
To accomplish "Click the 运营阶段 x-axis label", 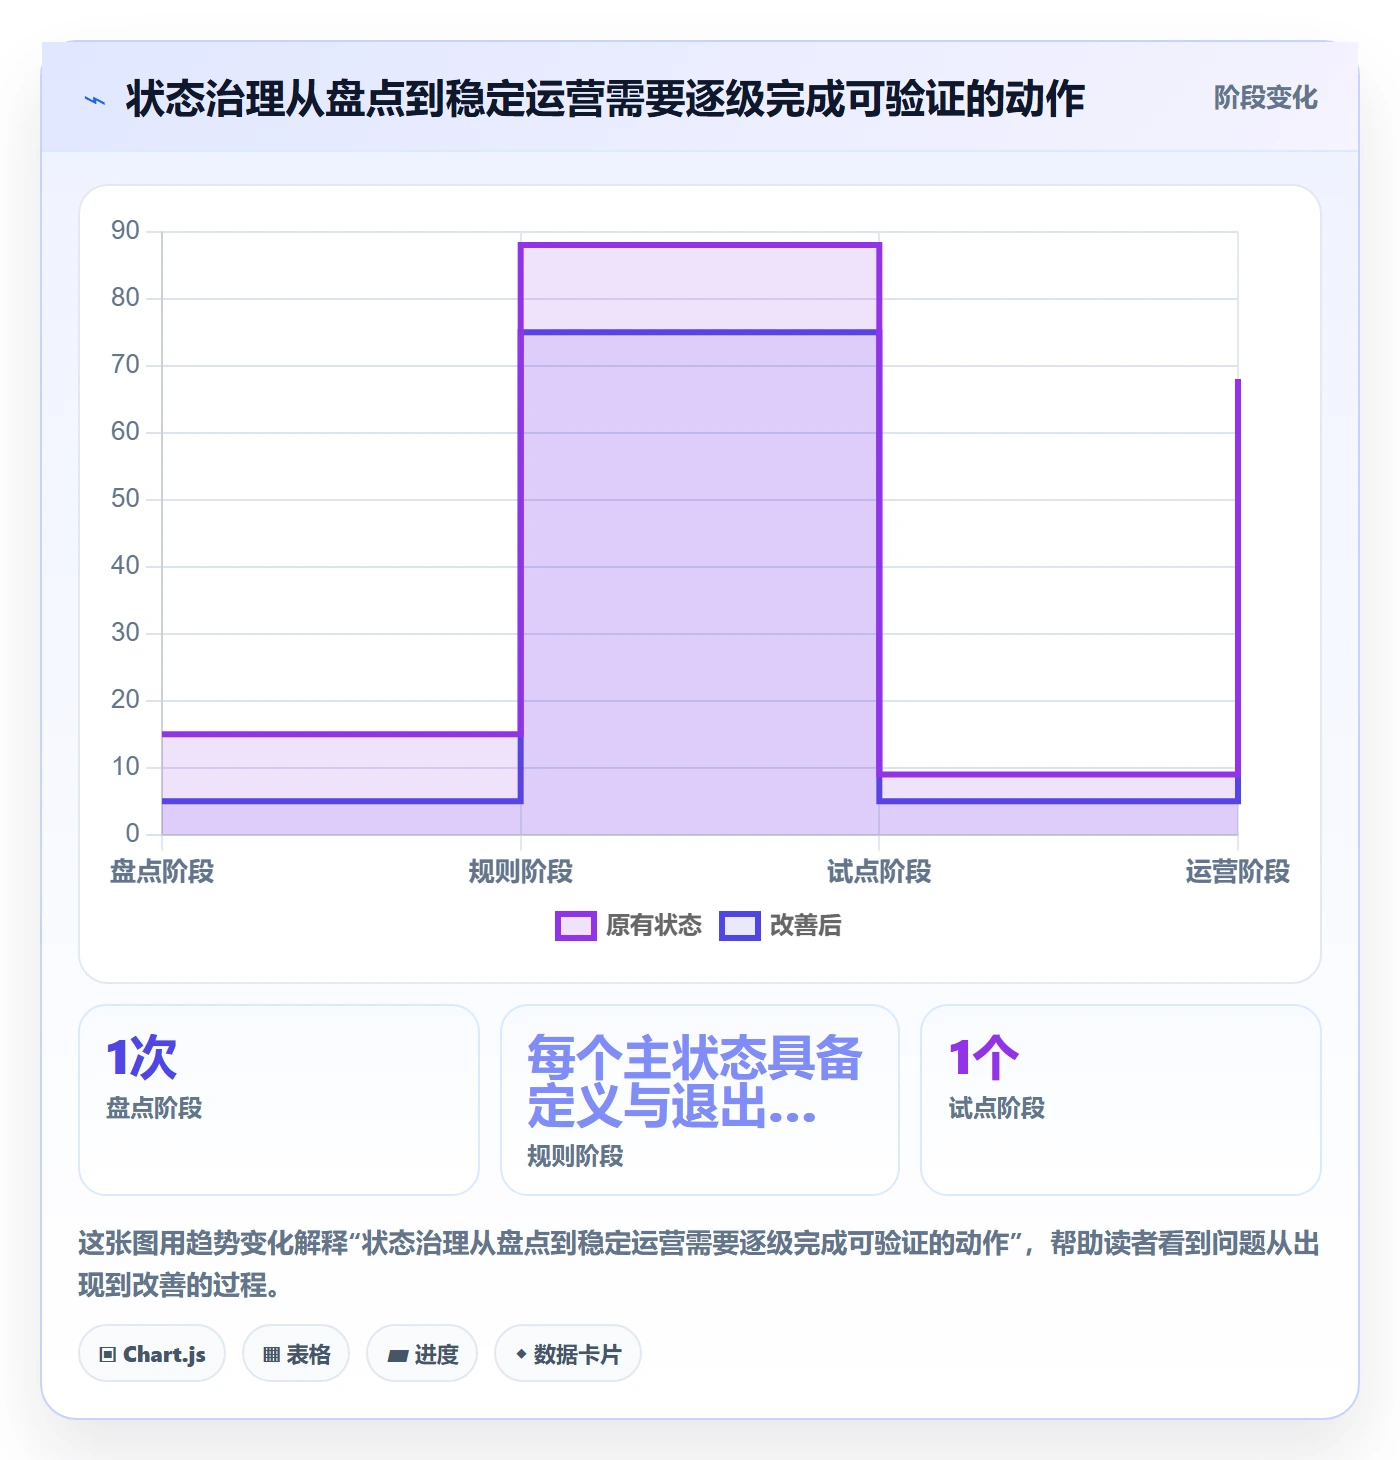I will pos(1238,872).
